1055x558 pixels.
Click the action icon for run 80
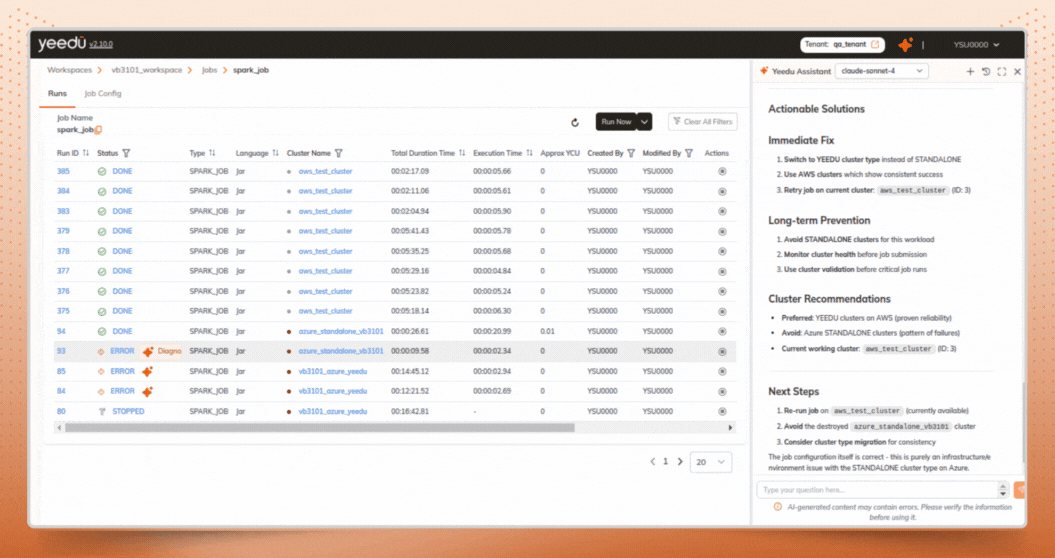coord(723,411)
